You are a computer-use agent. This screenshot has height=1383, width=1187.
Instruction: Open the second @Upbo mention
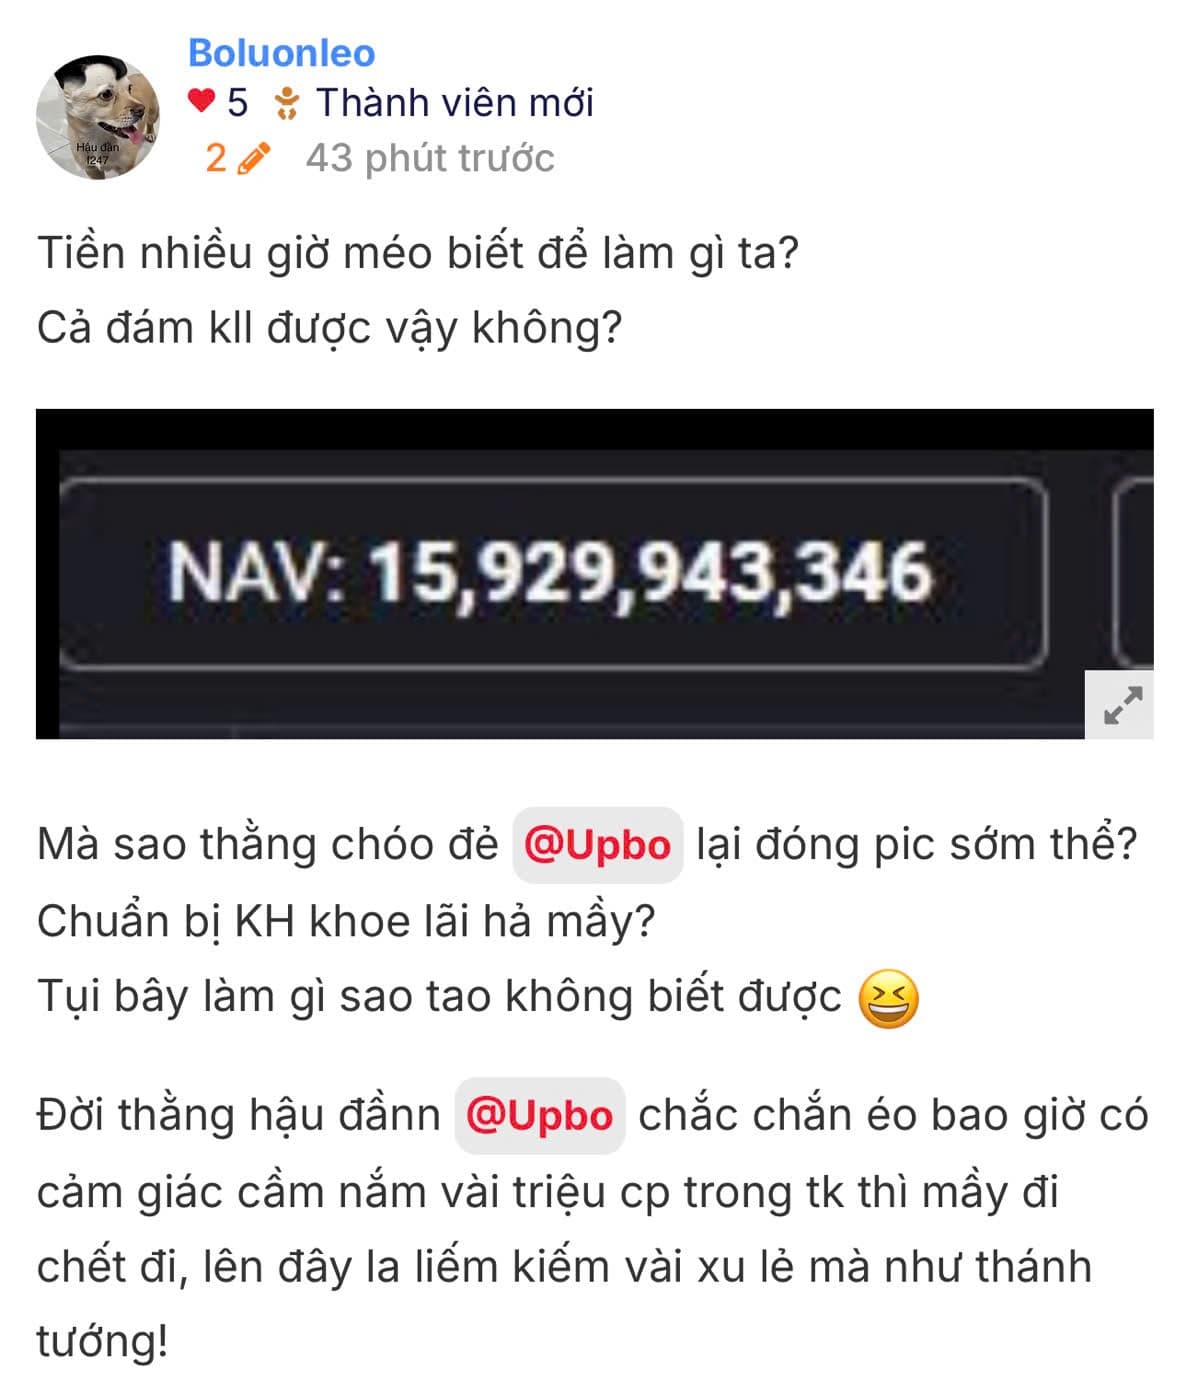pos(540,1116)
